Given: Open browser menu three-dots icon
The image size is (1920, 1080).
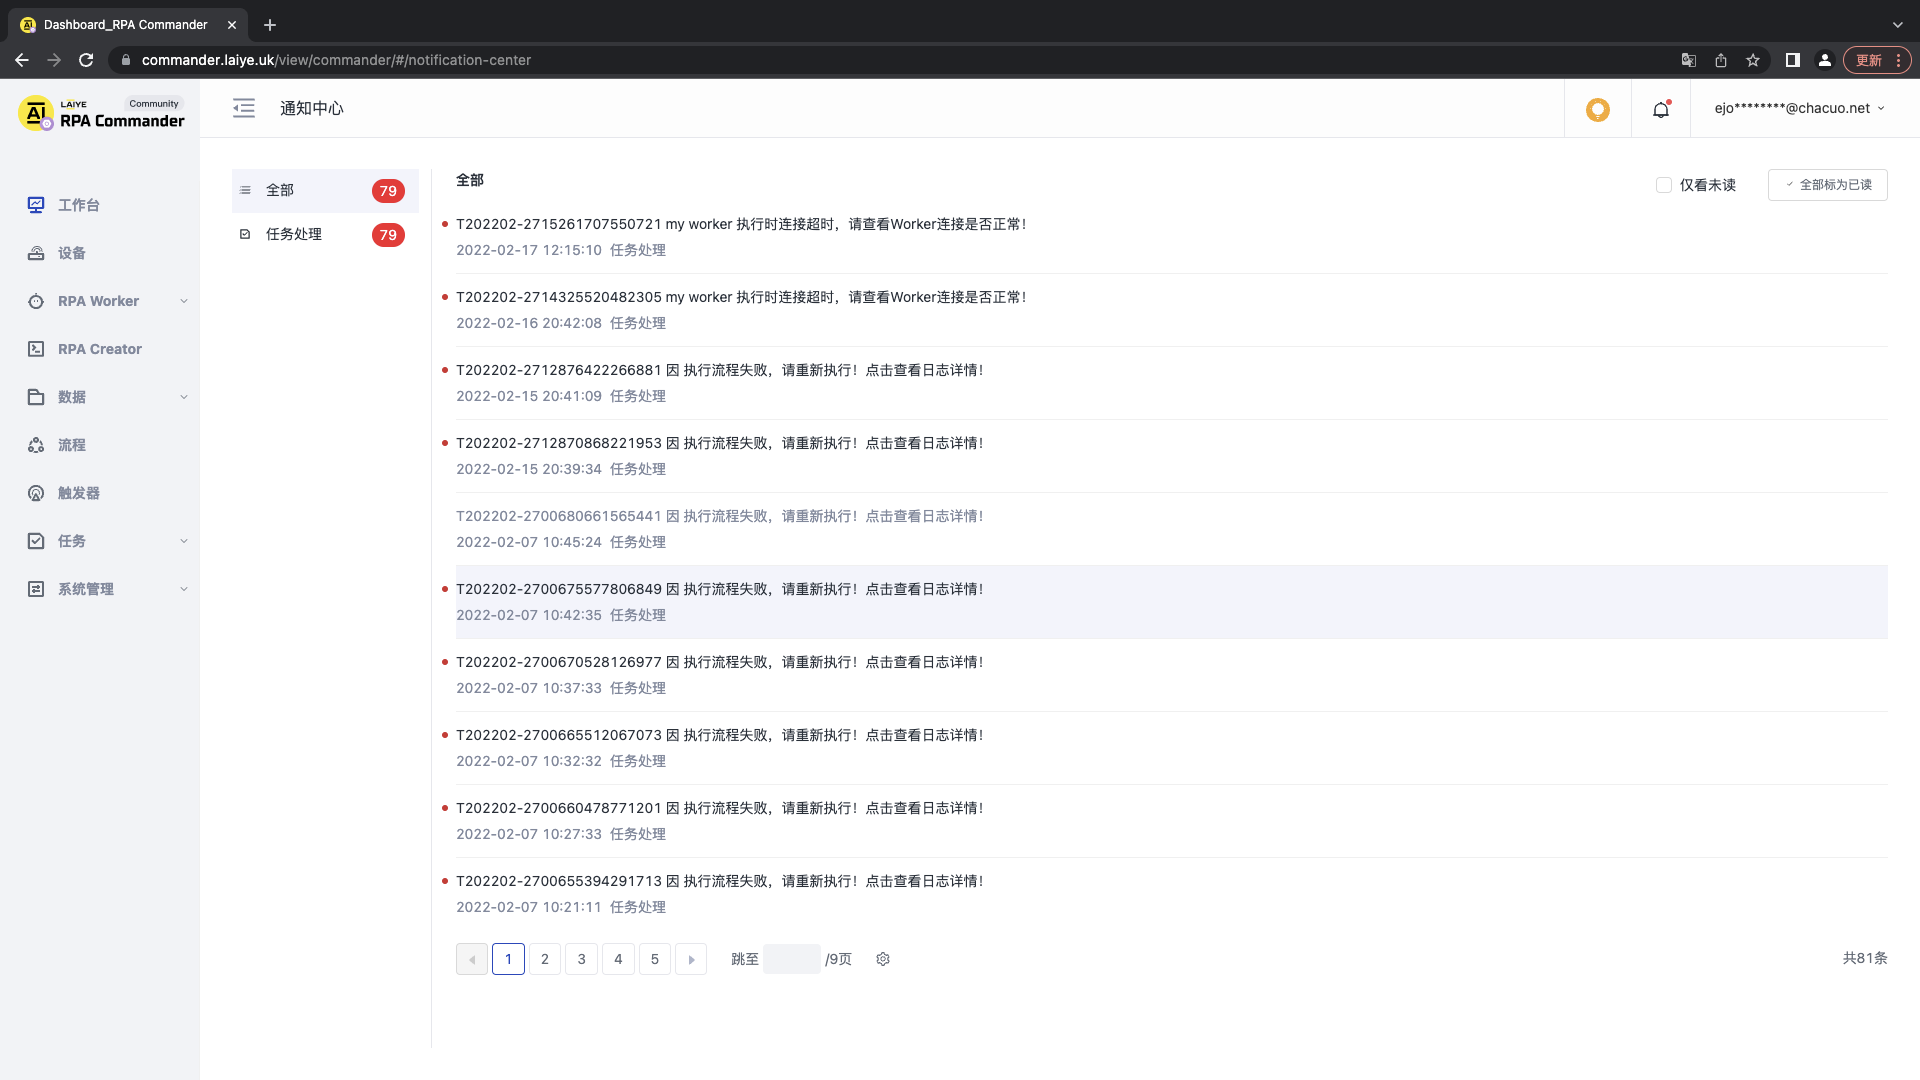Looking at the screenshot, I should coord(1898,60).
